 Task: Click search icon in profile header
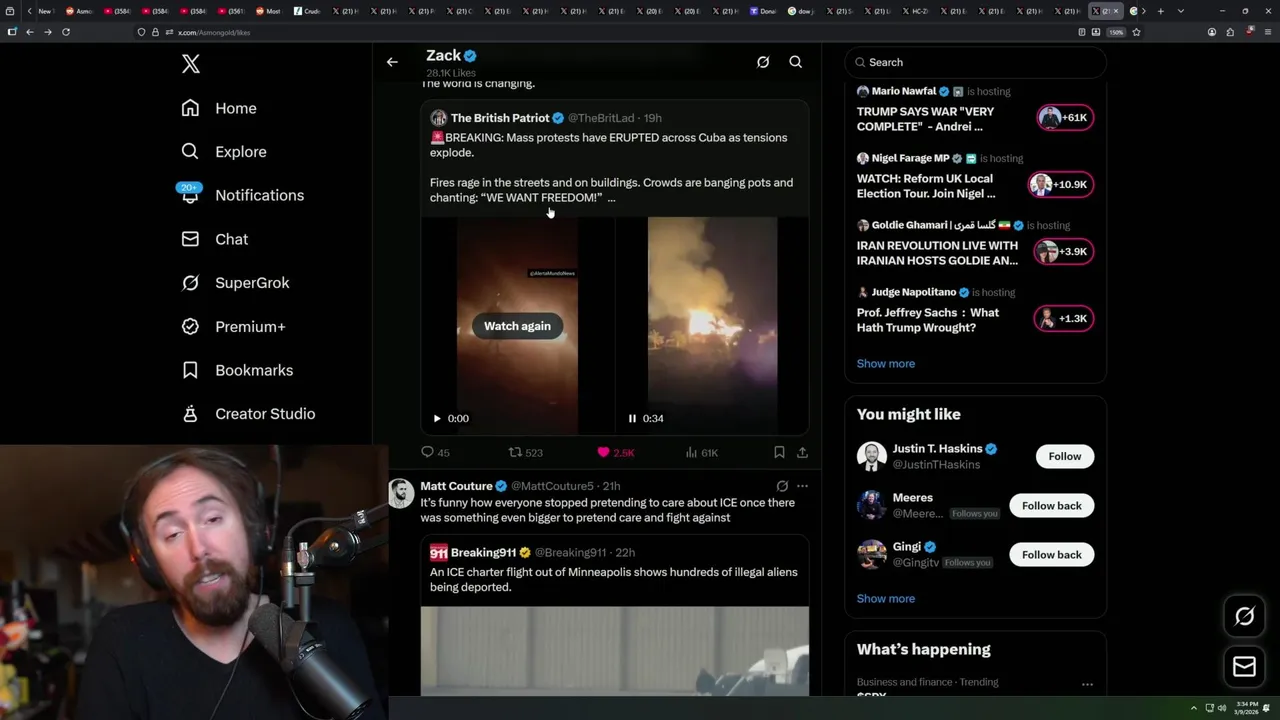tap(796, 62)
